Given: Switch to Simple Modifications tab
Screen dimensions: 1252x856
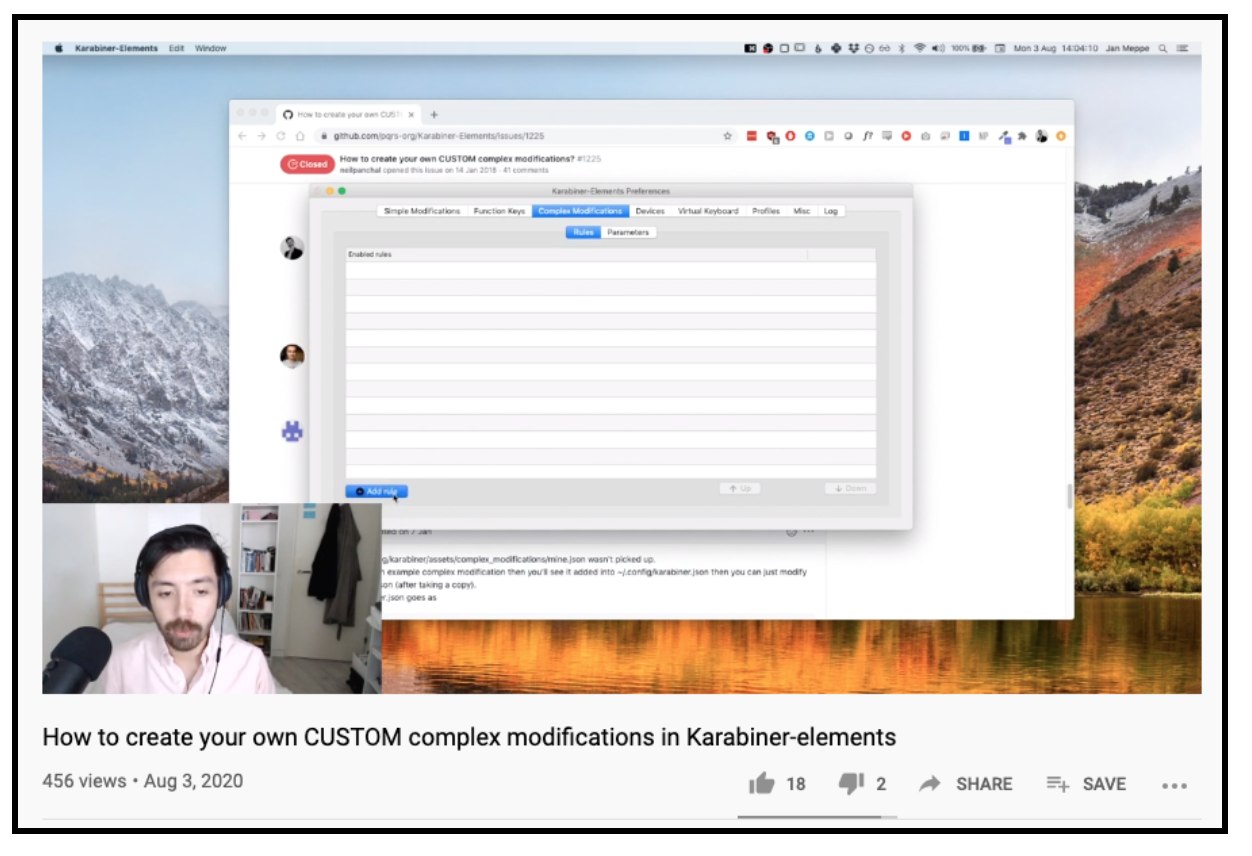Looking at the screenshot, I should coord(422,211).
